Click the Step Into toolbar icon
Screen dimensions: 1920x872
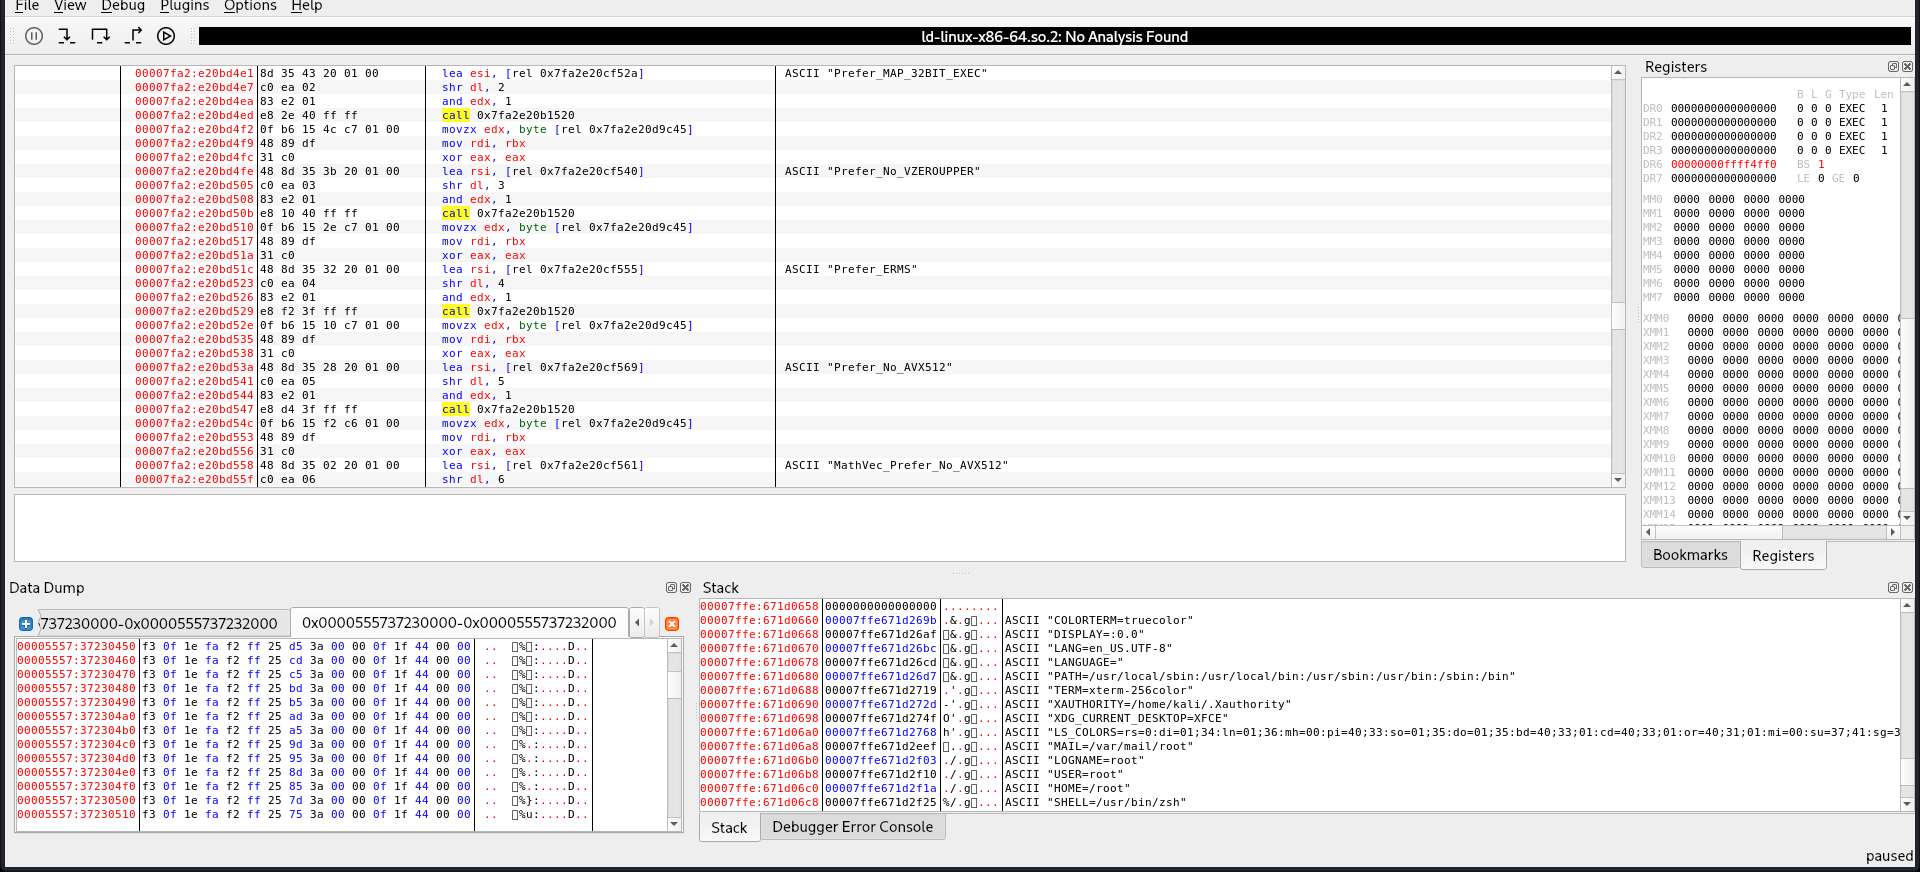pyautogui.click(x=67, y=36)
